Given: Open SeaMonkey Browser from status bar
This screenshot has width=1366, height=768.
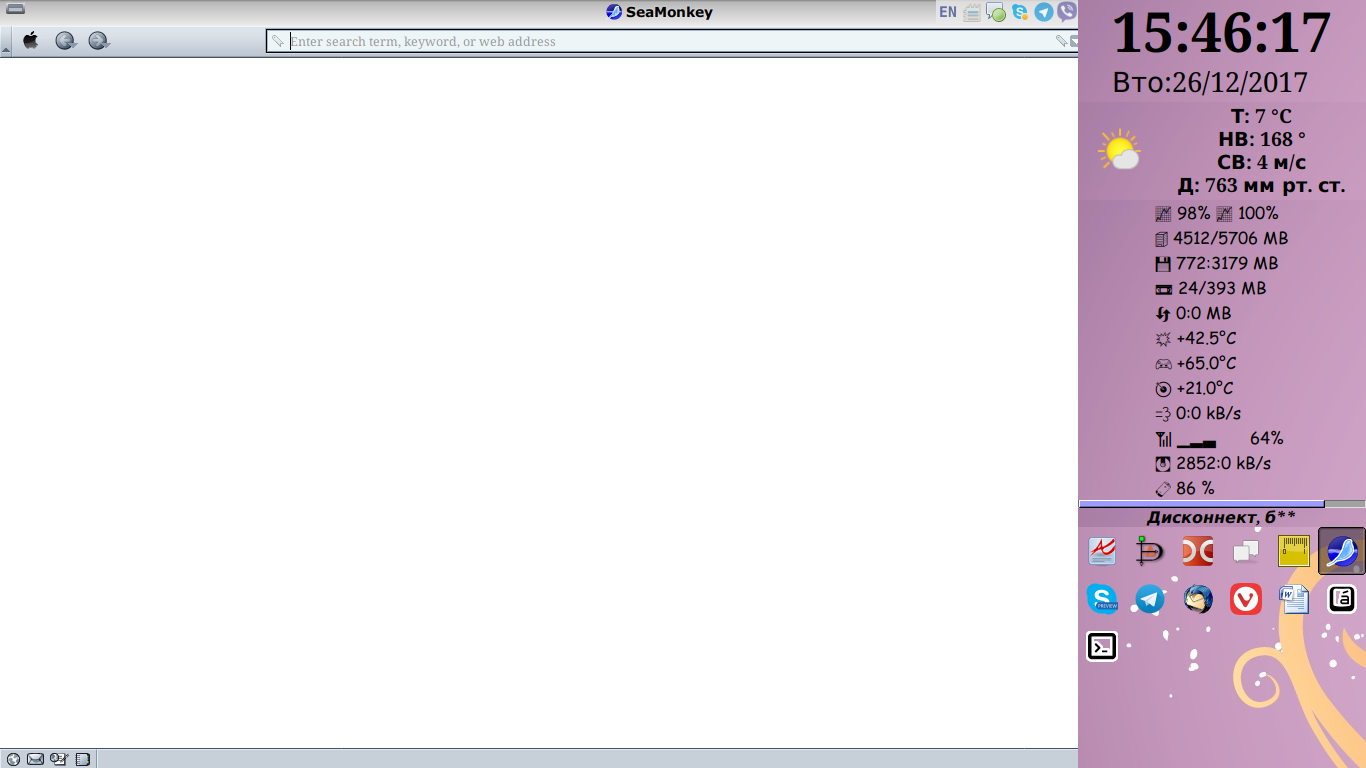Looking at the screenshot, I should (13, 759).
